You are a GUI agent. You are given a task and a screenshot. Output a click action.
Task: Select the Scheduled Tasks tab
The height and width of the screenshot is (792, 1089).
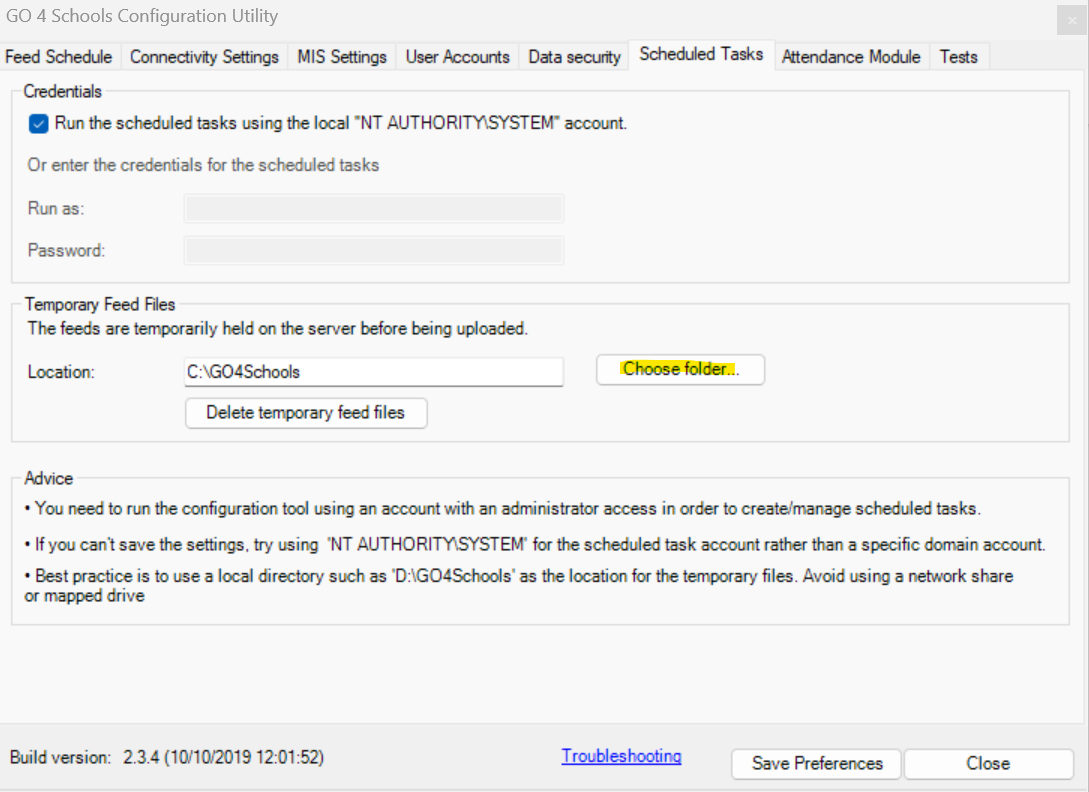click(701, 54)
